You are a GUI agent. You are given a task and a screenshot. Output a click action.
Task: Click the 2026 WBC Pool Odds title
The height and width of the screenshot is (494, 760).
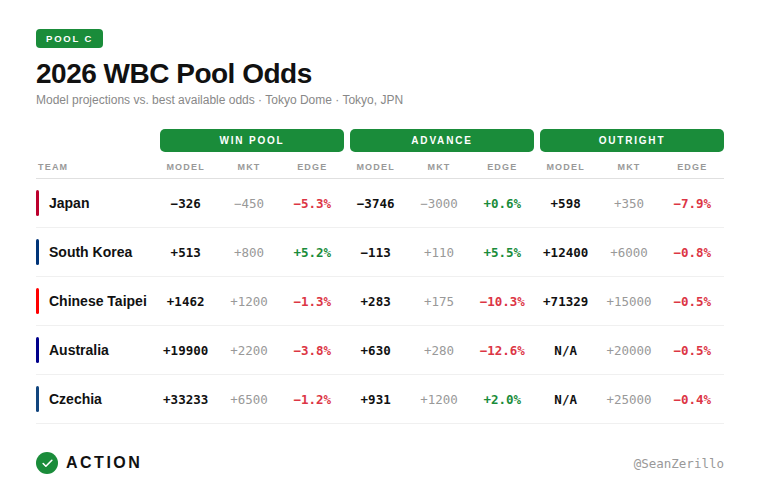(x=174, y=74)
